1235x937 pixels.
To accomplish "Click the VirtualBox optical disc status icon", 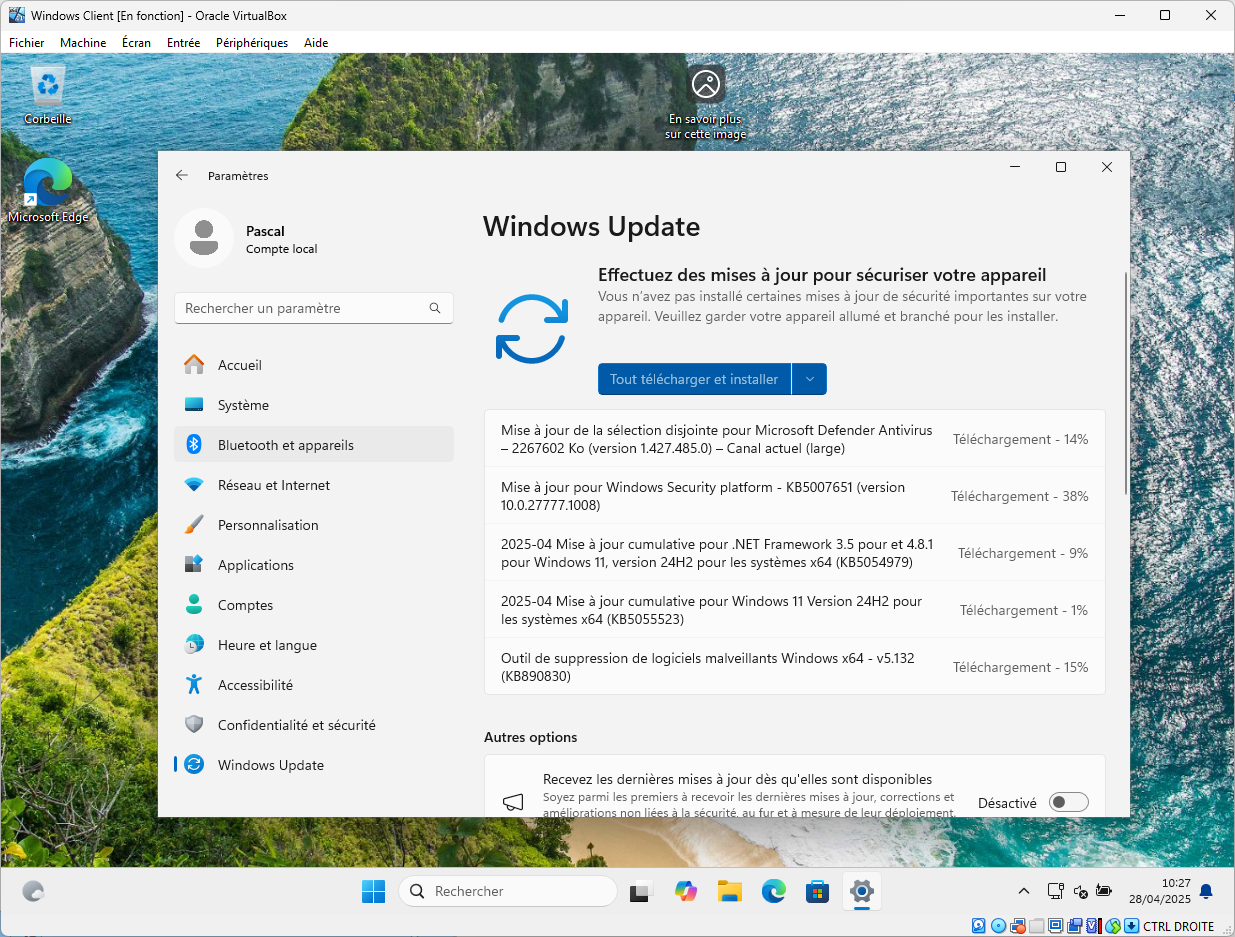I will (x=998, y=926).
